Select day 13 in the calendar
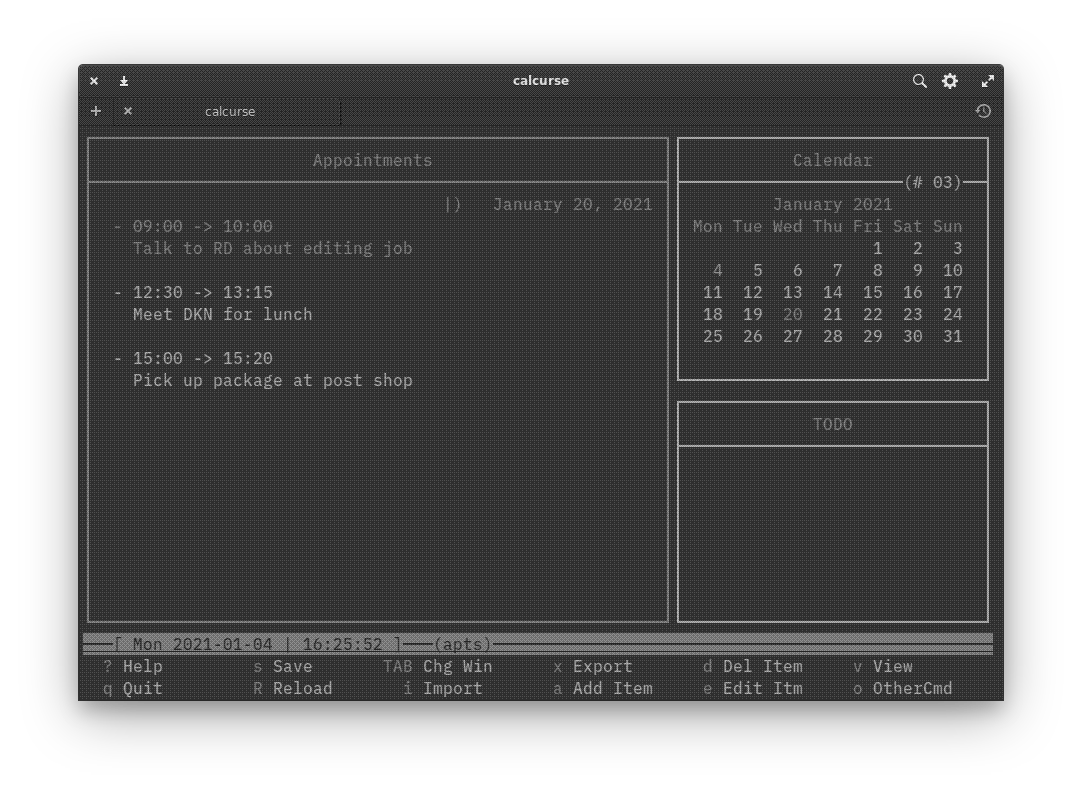Image resolution: width=1082 pixels, height=793 pixels. tap(792, 293)
